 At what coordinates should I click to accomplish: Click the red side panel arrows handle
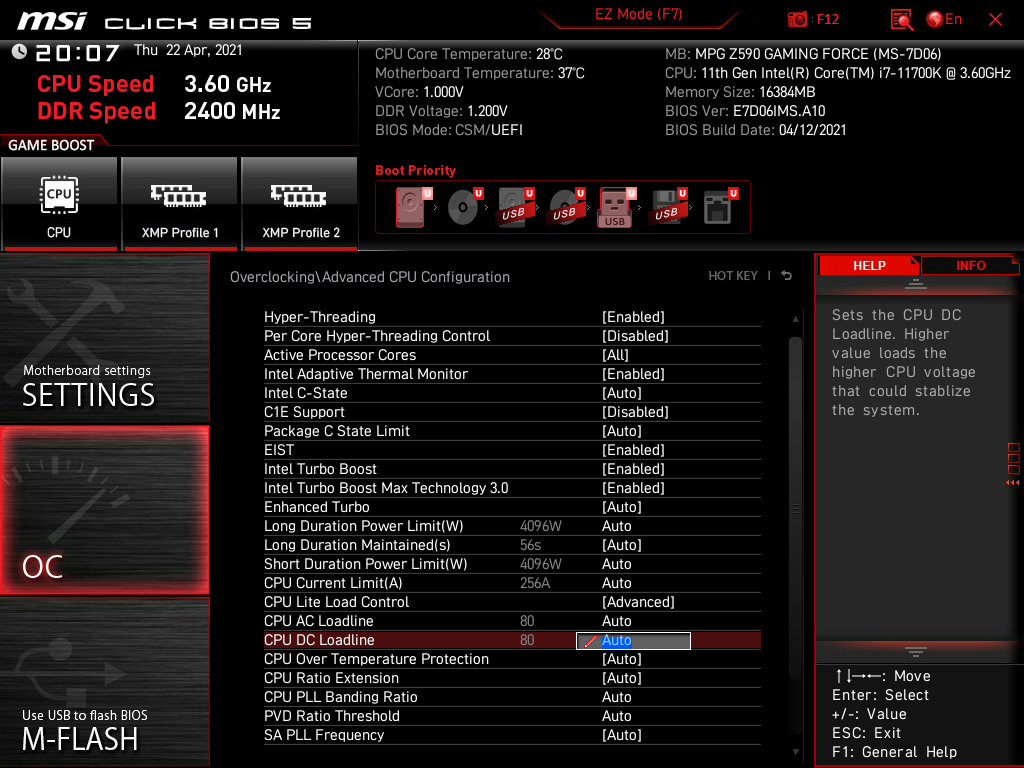tap(1013, 465)
